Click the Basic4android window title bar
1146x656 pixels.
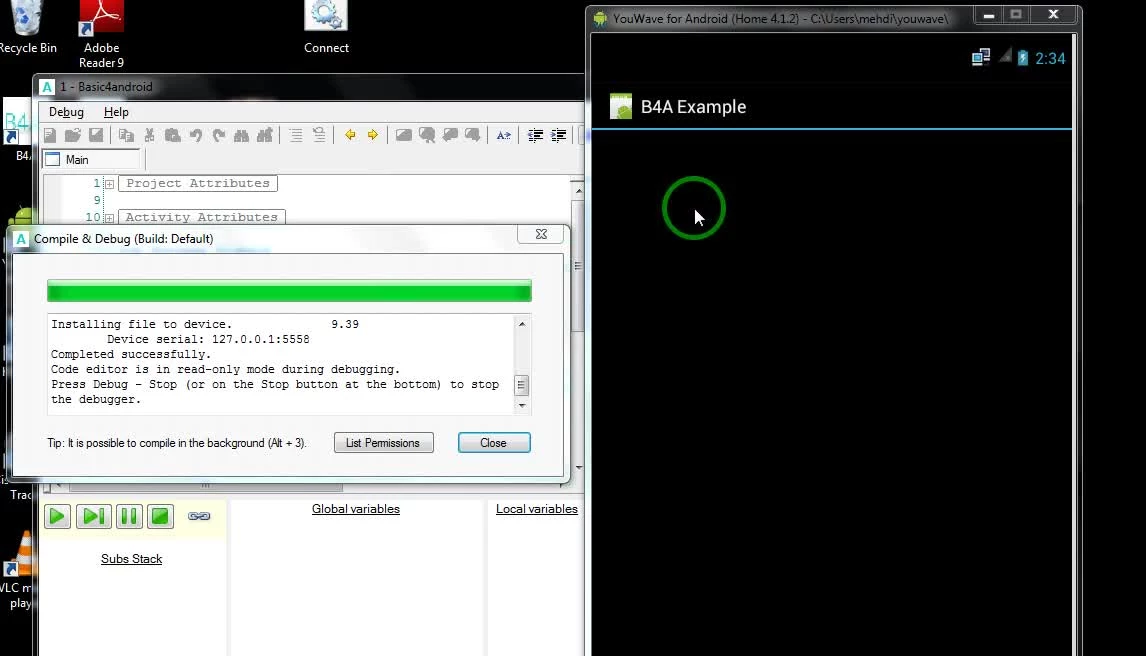[x=310, y=87]
